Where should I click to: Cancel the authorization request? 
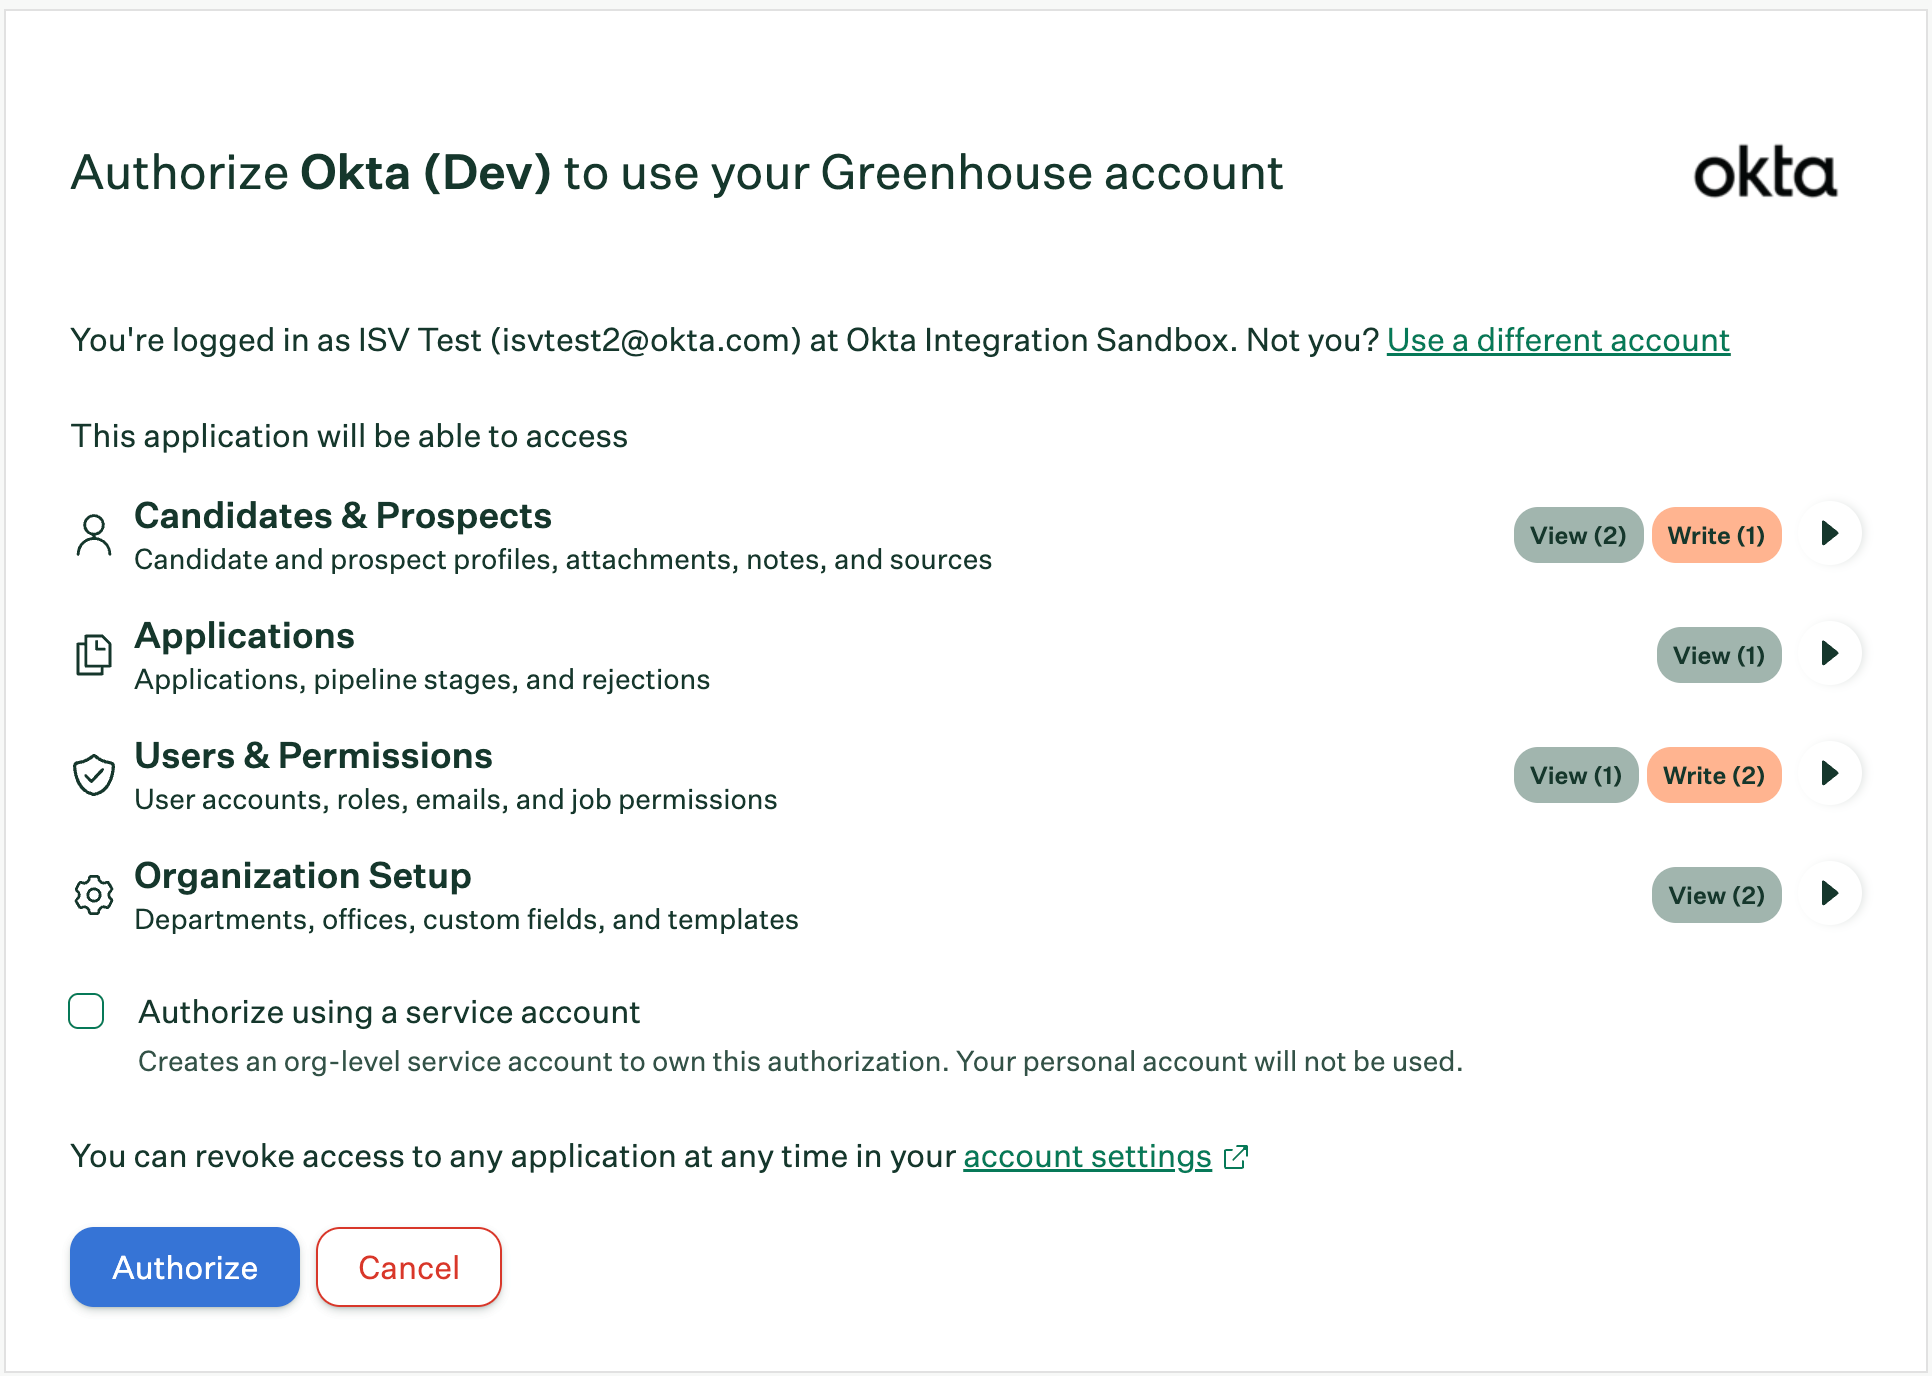click(x=409, y=1267)
